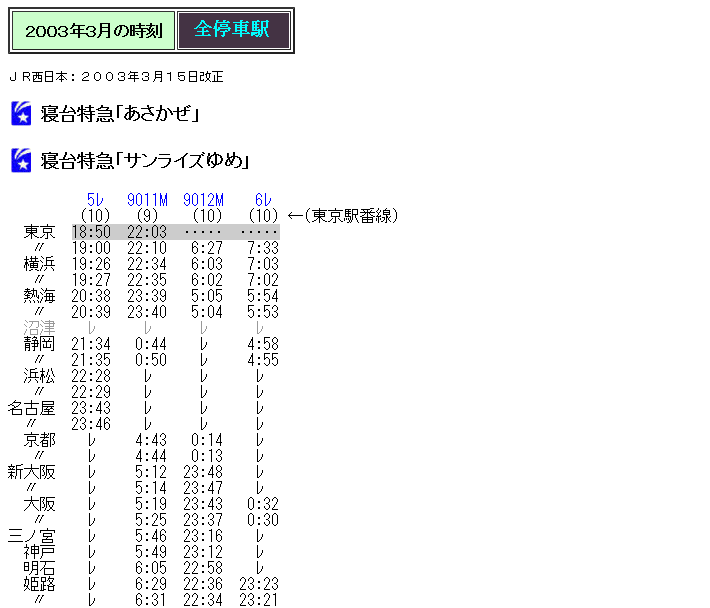The width and height of the screenshot is (710, 608).
Task: Click the 22:35 Yokohama time
Action: (147, 280)
